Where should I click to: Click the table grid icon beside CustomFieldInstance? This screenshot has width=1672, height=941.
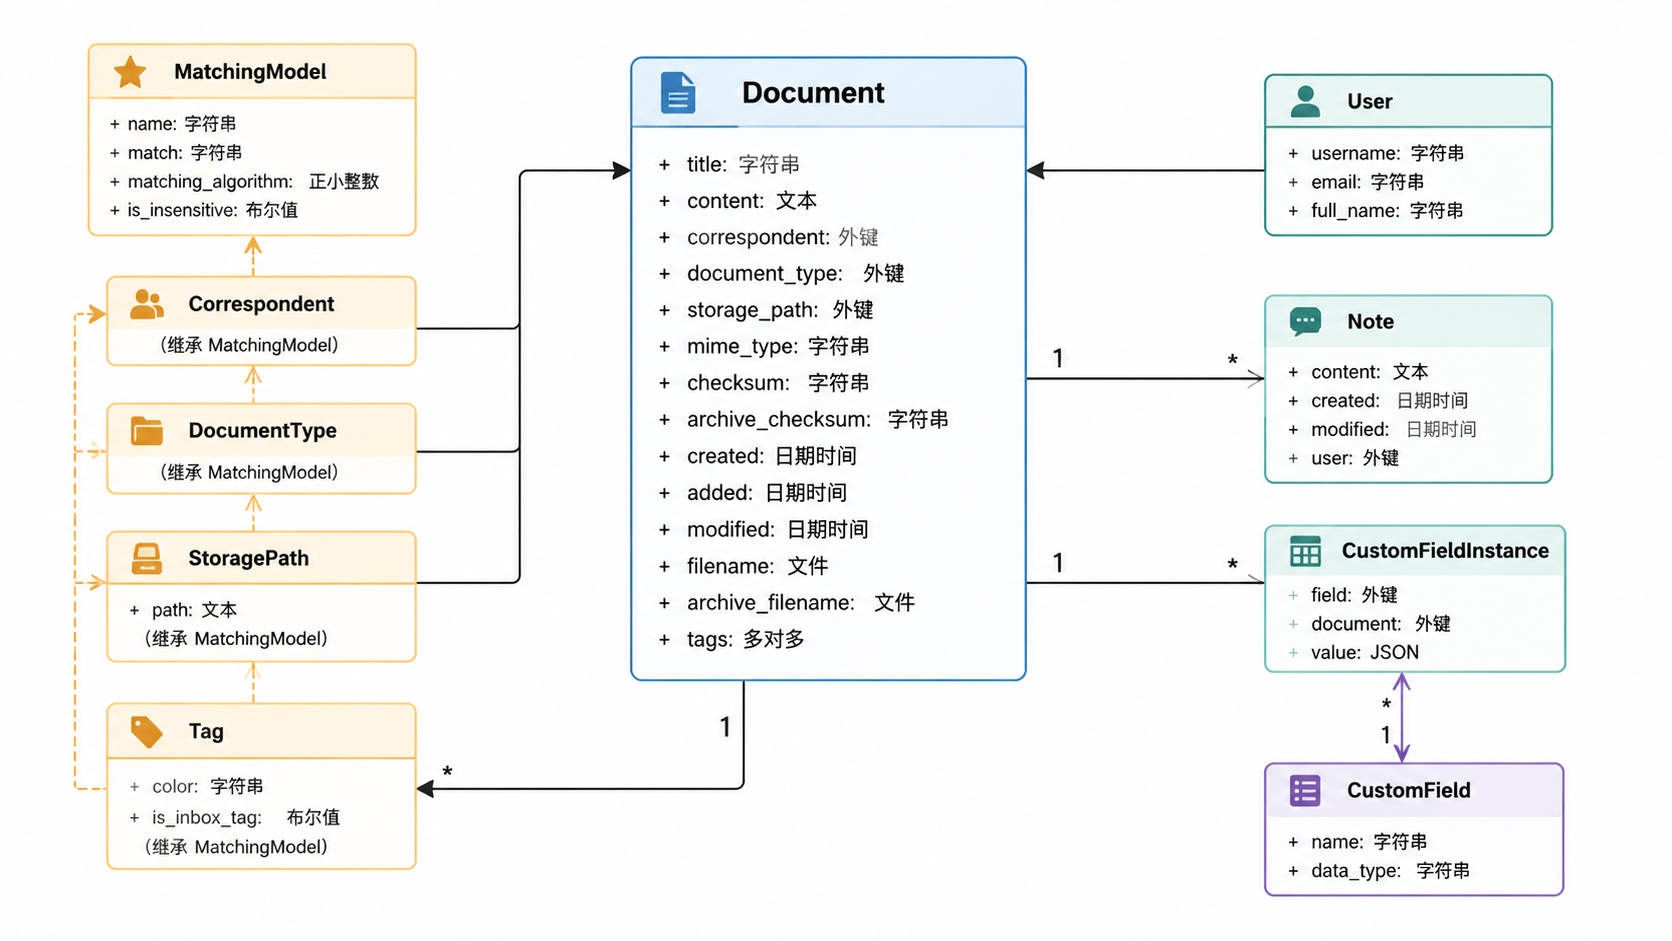click(1305, 551)
